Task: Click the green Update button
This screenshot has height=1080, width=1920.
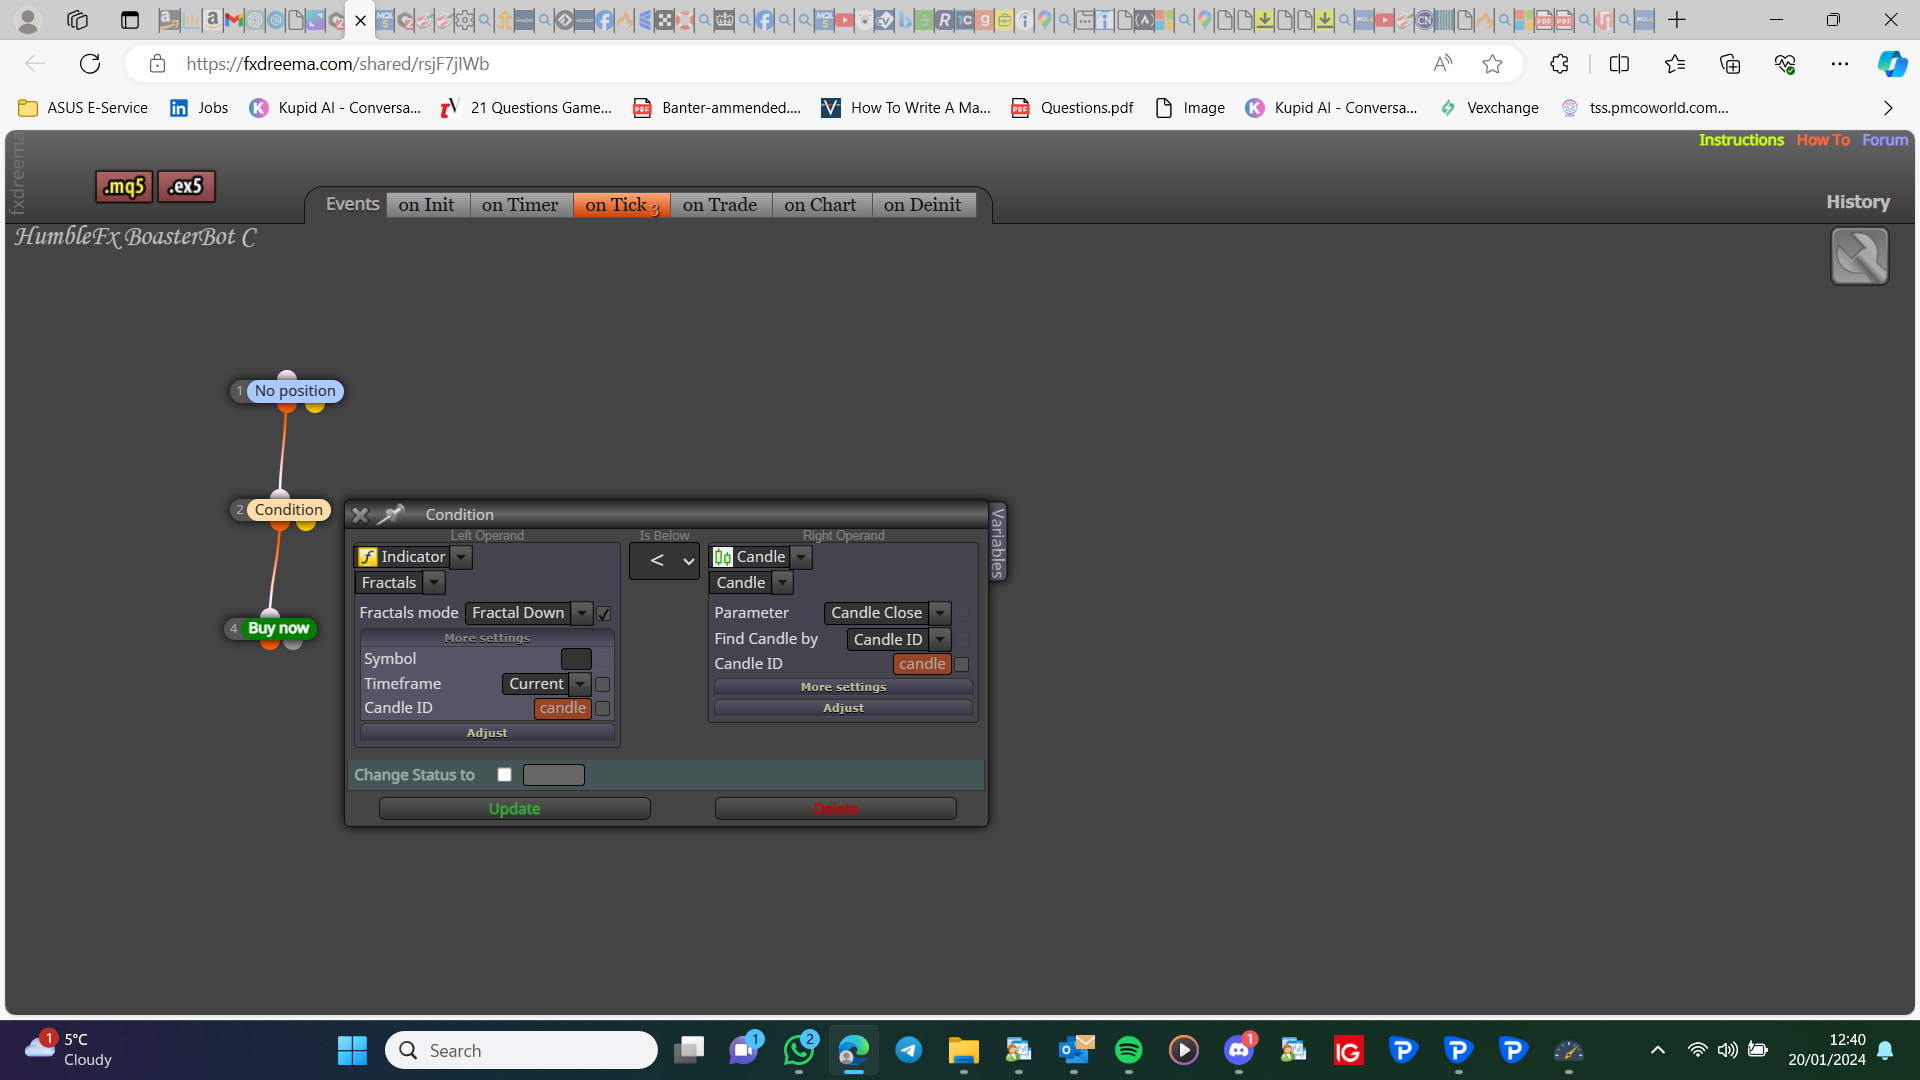Action: pos(514,808)
